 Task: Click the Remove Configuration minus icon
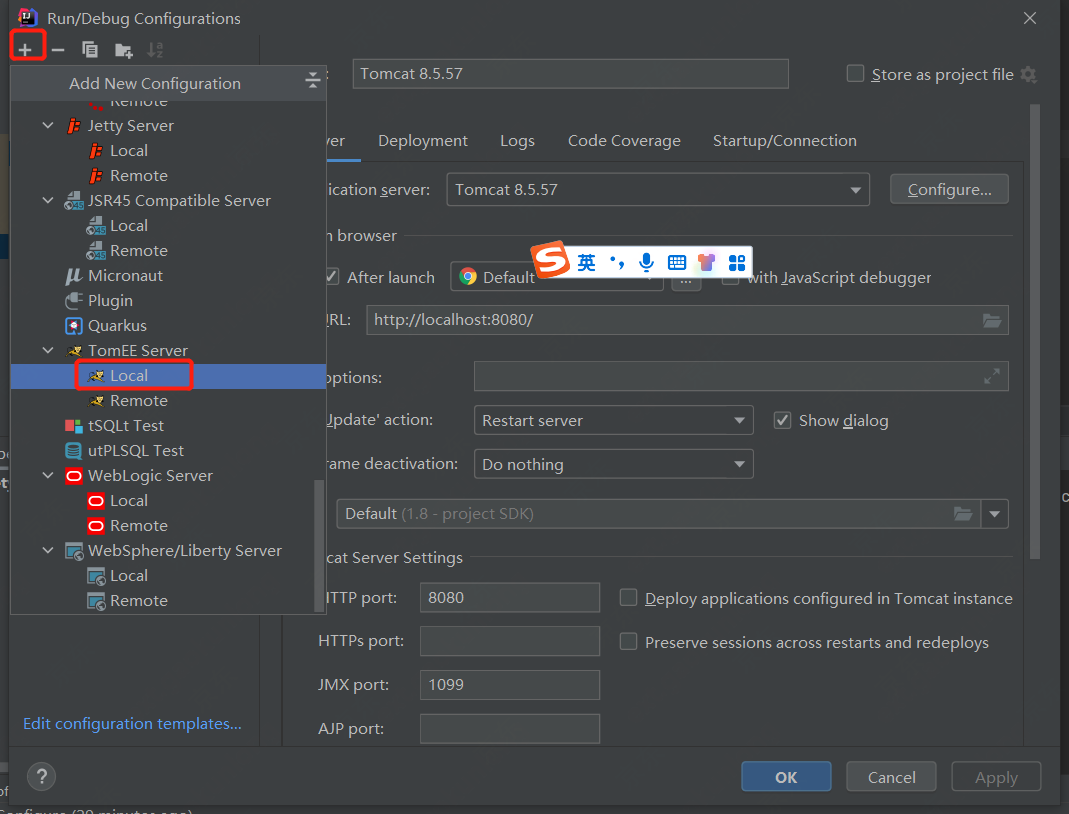pos(58,50)
